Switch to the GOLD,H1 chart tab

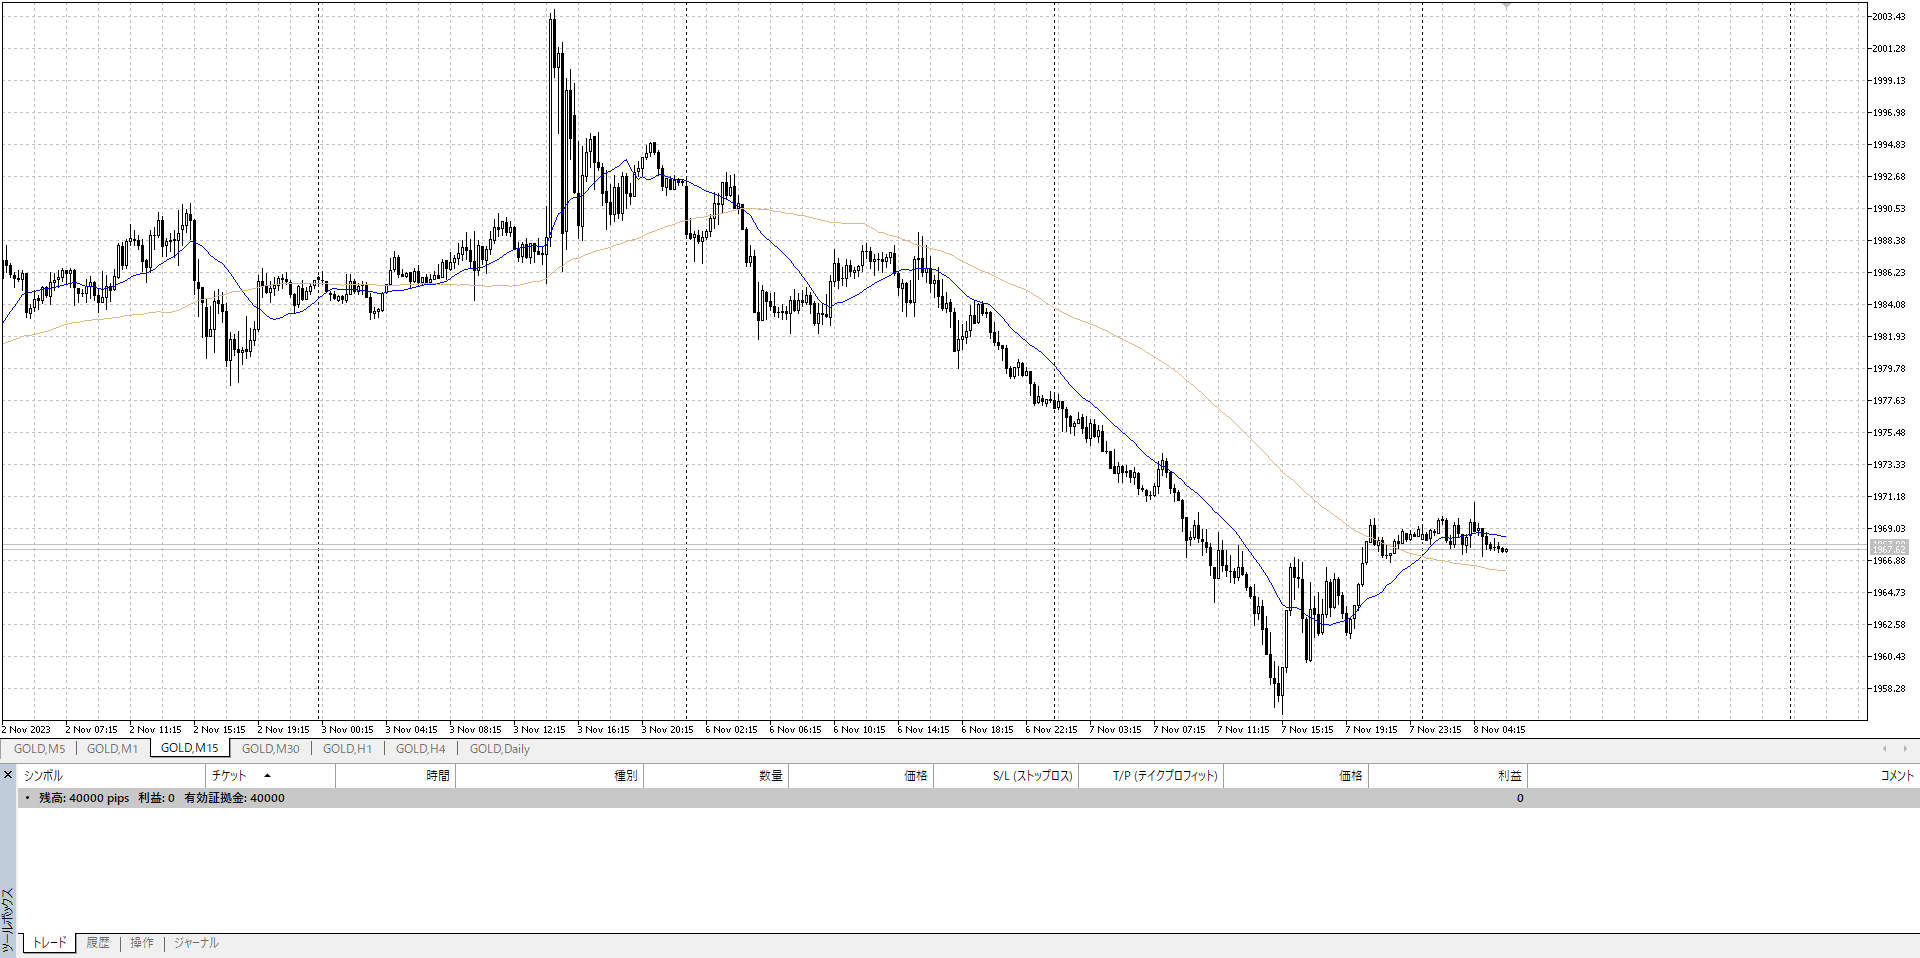point(347,749)
